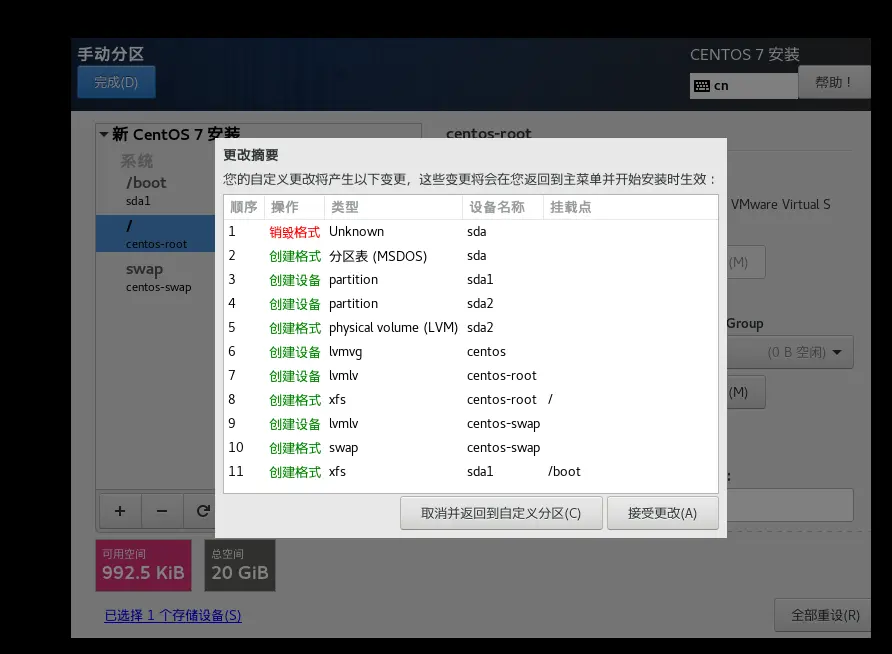The image size is (892, 654).
Task: Select the 销毁格式 sda summary row
Action: click(400, 231)
